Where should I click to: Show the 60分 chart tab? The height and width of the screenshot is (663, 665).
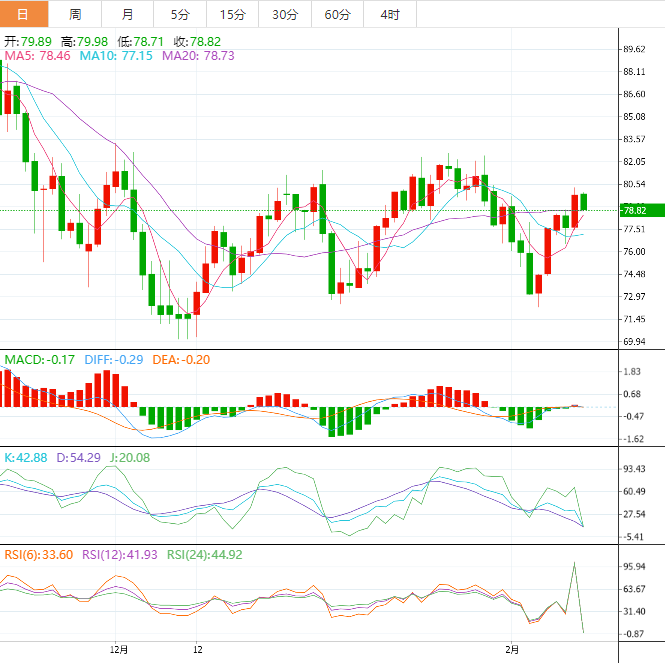(337, 14)
